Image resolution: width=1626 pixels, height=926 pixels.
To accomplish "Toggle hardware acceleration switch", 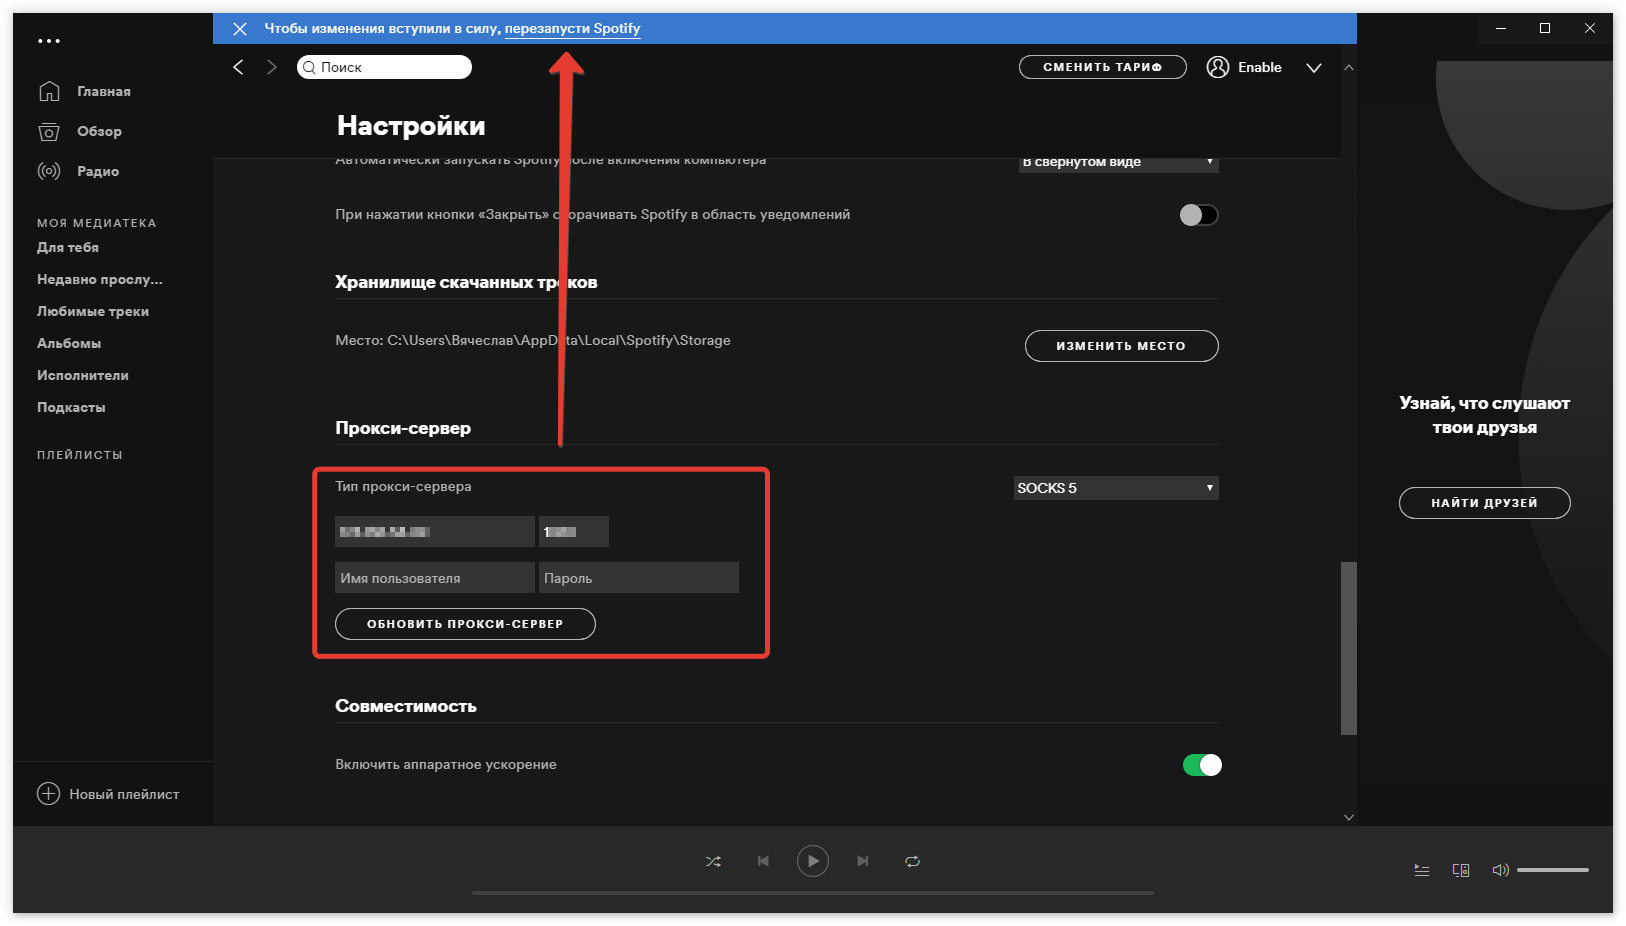I will tap(1202, 765).
